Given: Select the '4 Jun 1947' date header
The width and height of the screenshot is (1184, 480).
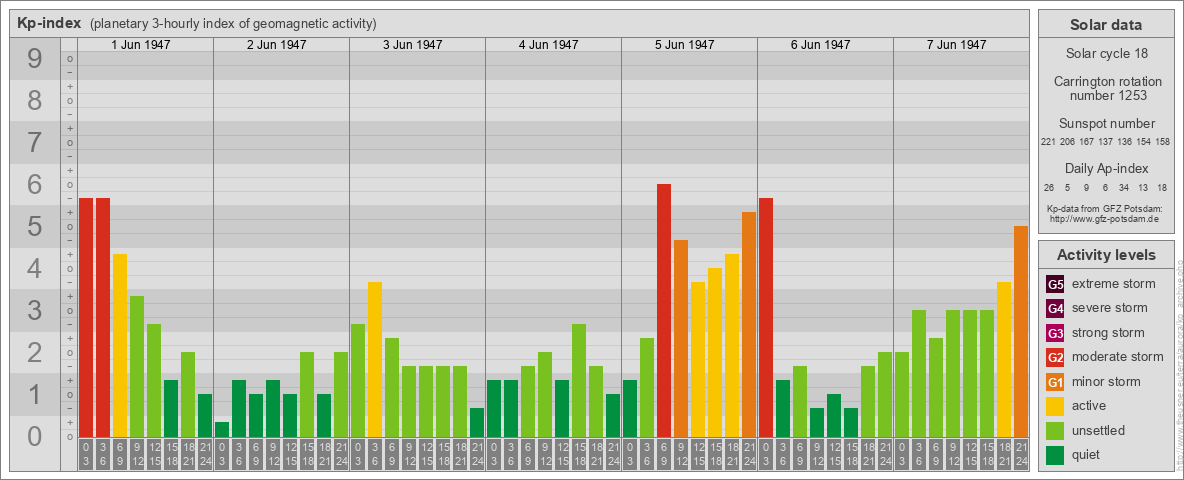Looking at the screenshot, I should [x=548, y=45].
